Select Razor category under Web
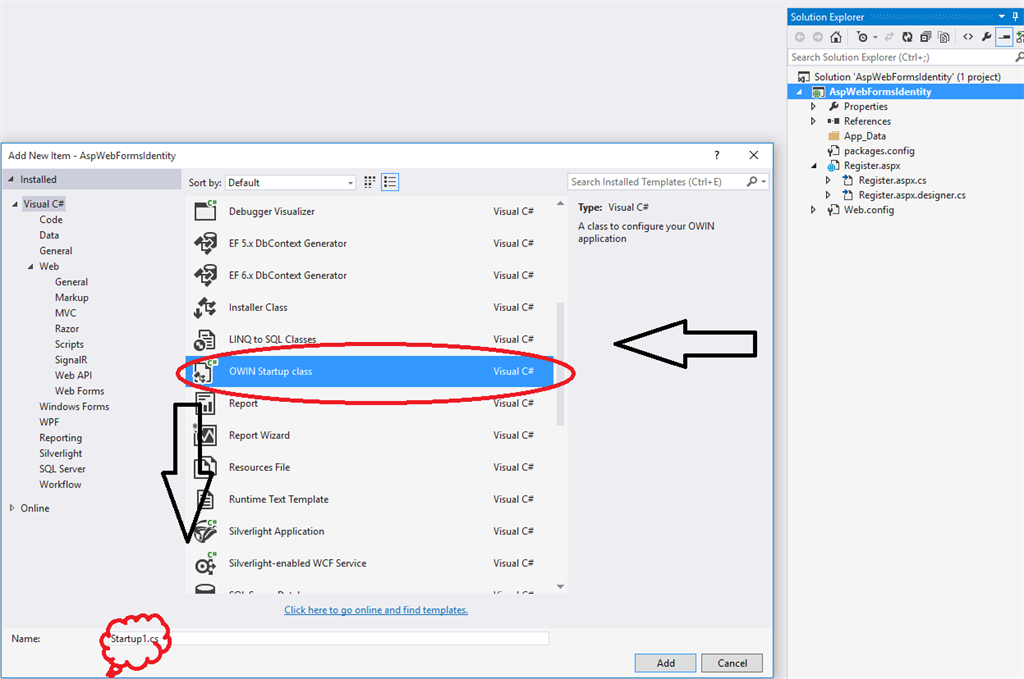1024x679 pixels. click(x=67, y=329)
